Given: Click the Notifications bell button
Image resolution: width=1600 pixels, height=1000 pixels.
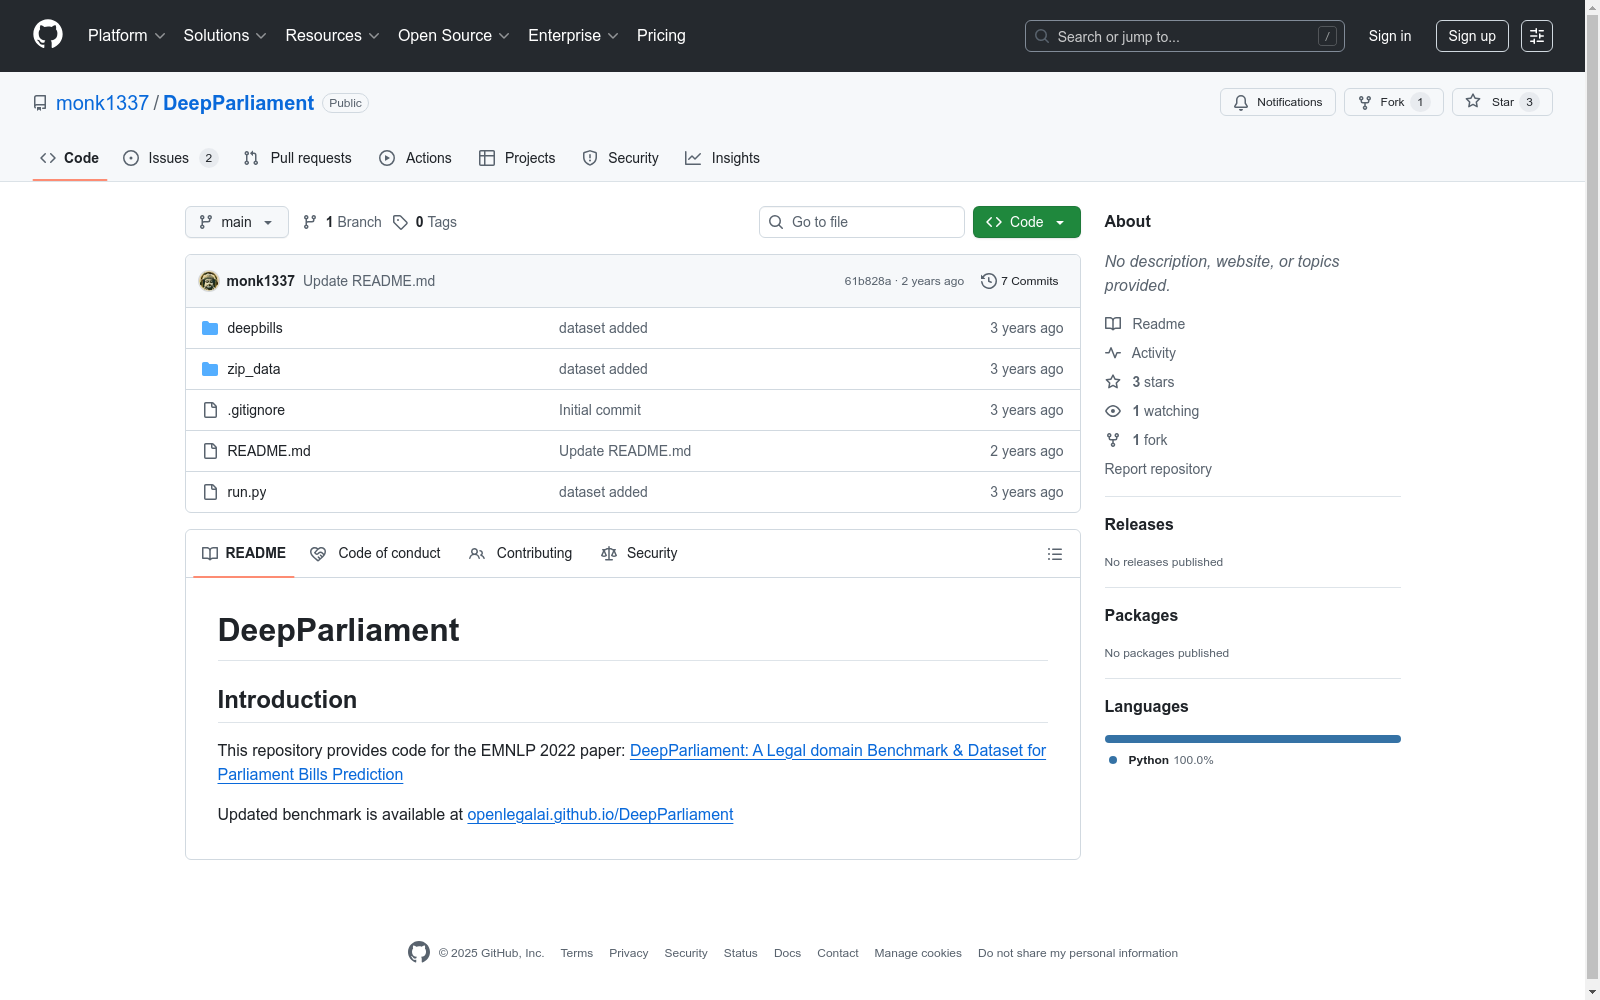Looking at the screenshot, I should coord(1278,102).
